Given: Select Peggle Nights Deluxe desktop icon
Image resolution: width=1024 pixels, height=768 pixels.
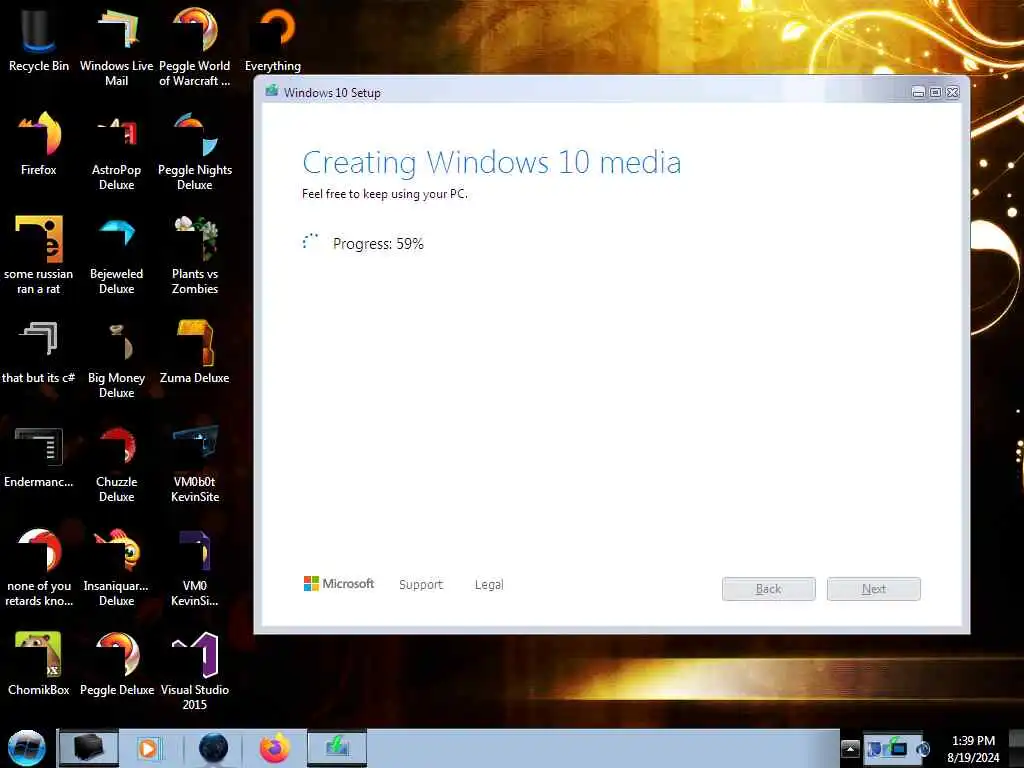Looking at the screenshot, I should coord(195,150).
